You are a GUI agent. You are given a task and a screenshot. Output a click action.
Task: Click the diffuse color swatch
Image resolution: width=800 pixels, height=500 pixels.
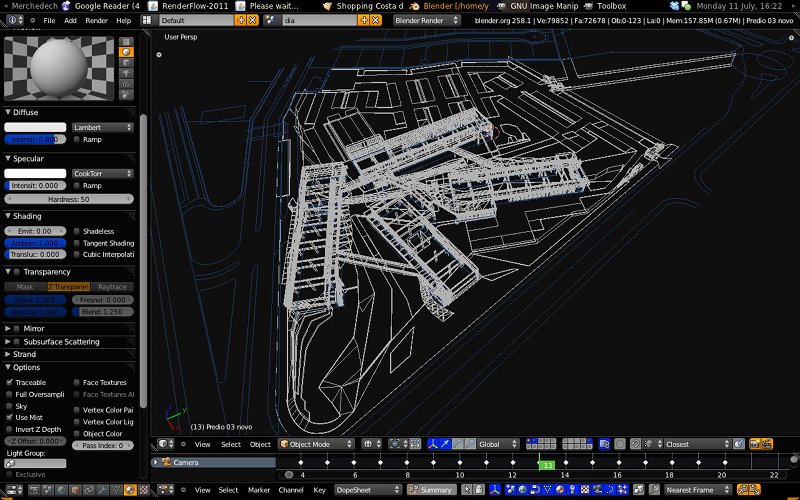pos(35,128)
